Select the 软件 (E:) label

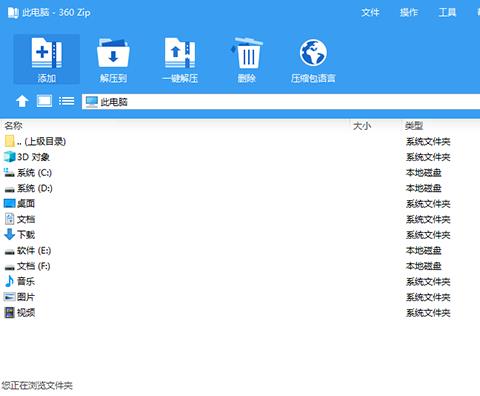pos(34,250)
